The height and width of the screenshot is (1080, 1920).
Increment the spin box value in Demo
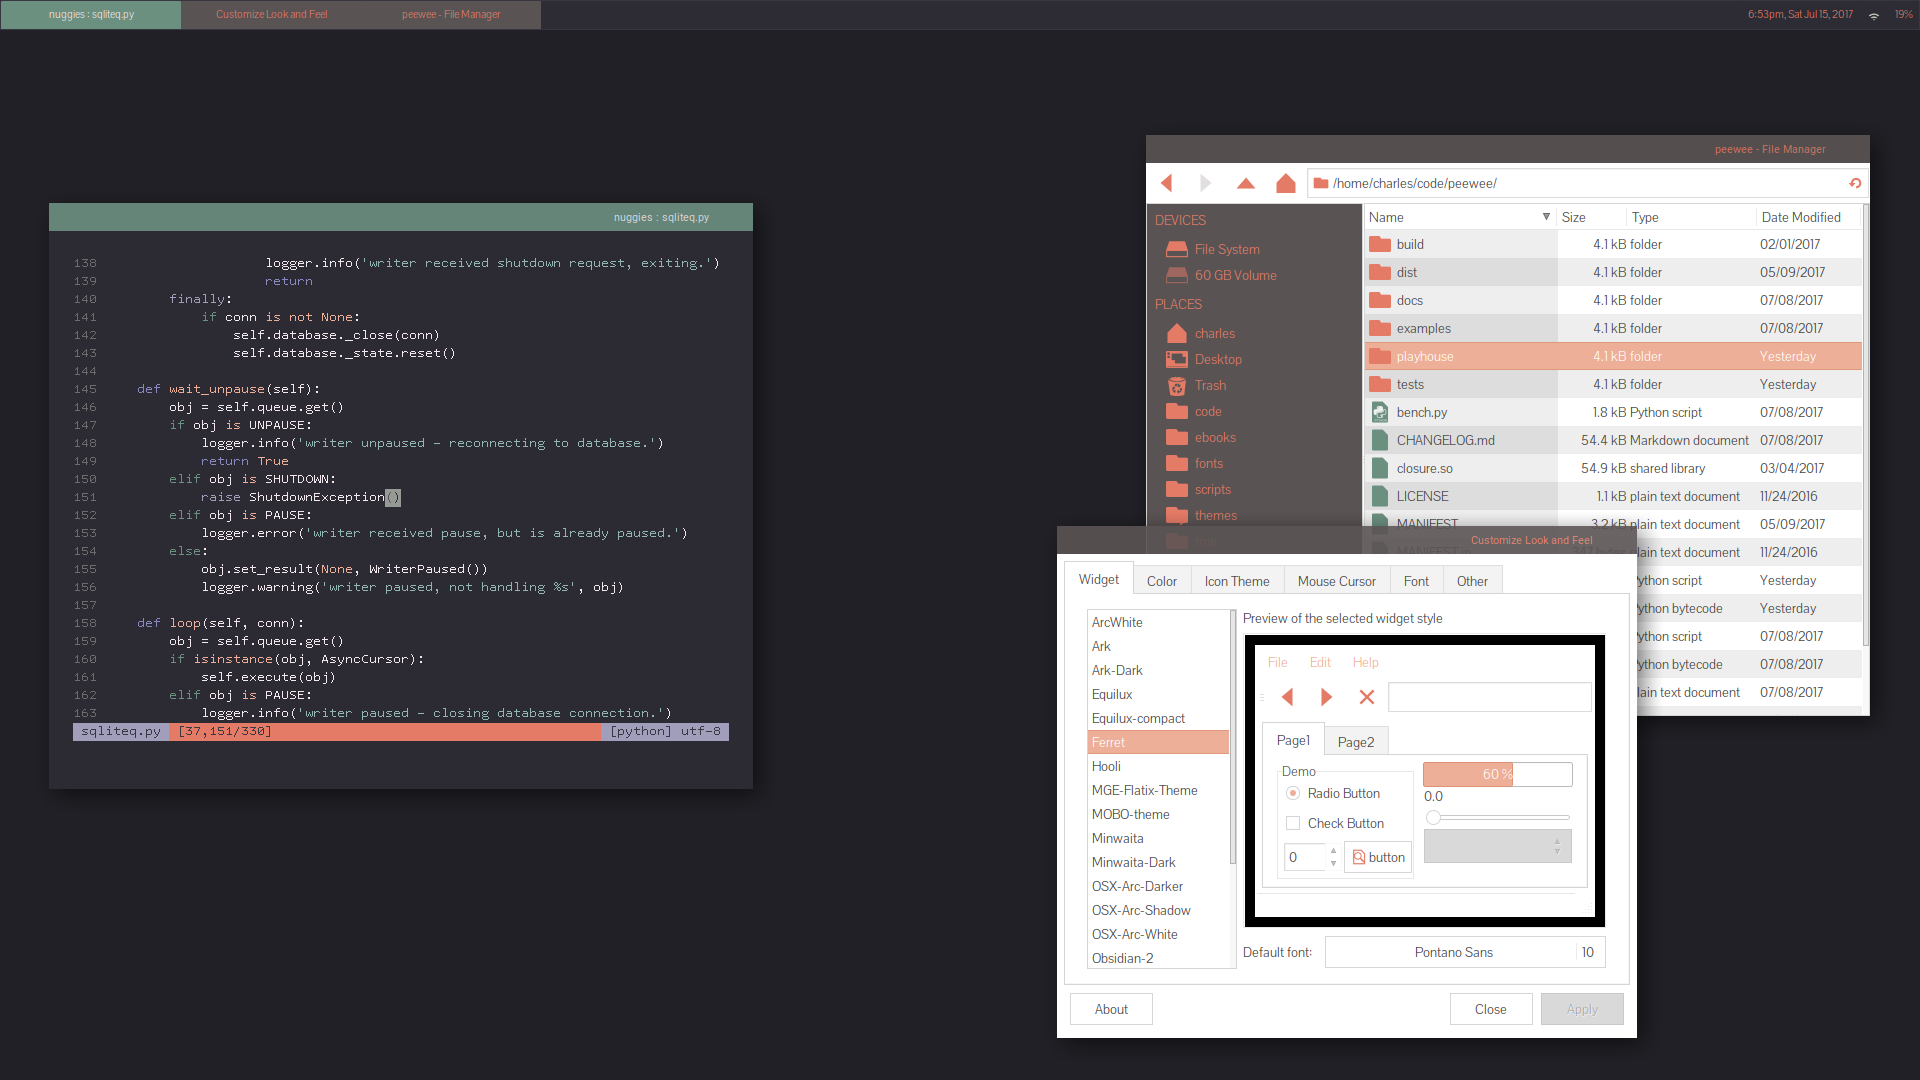pyautogui.click(x=1333, y=851)
